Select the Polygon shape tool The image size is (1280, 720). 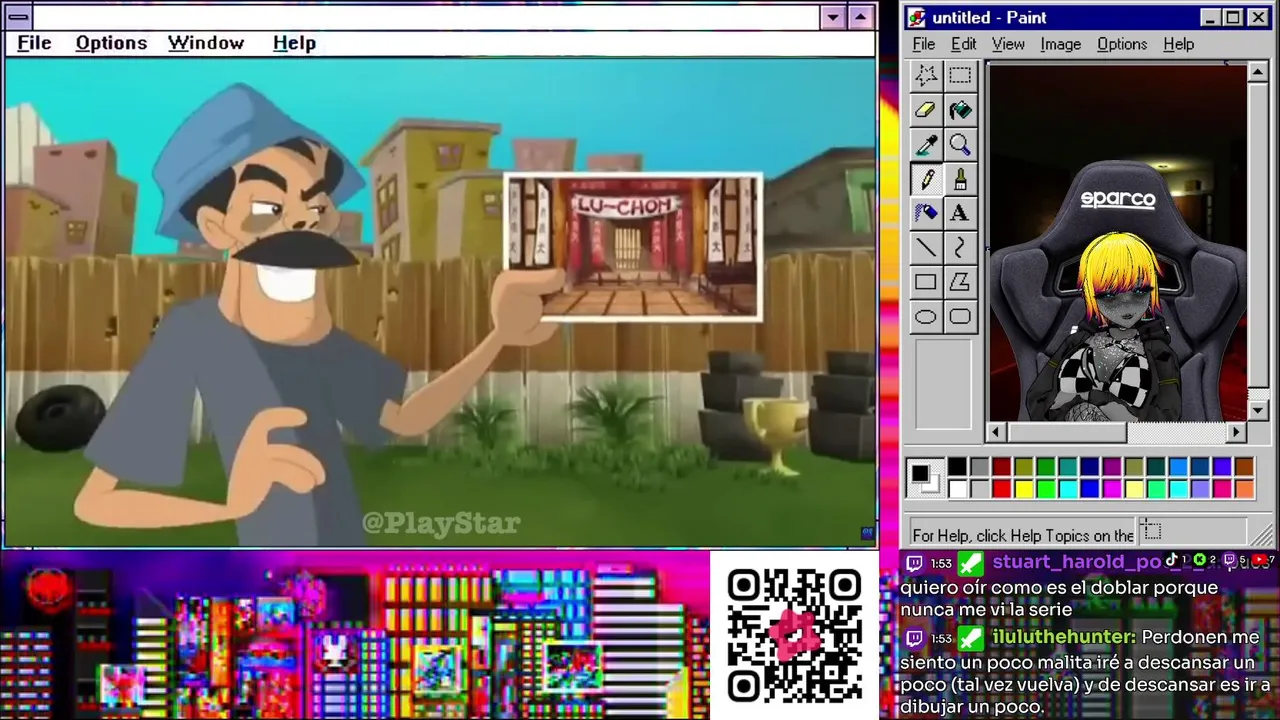pos(960,282)
